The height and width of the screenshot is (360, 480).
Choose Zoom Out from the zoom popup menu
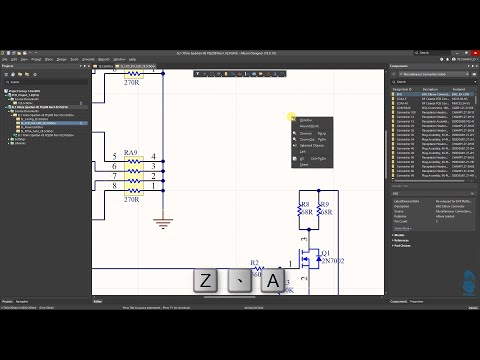[x=313, y=139]
